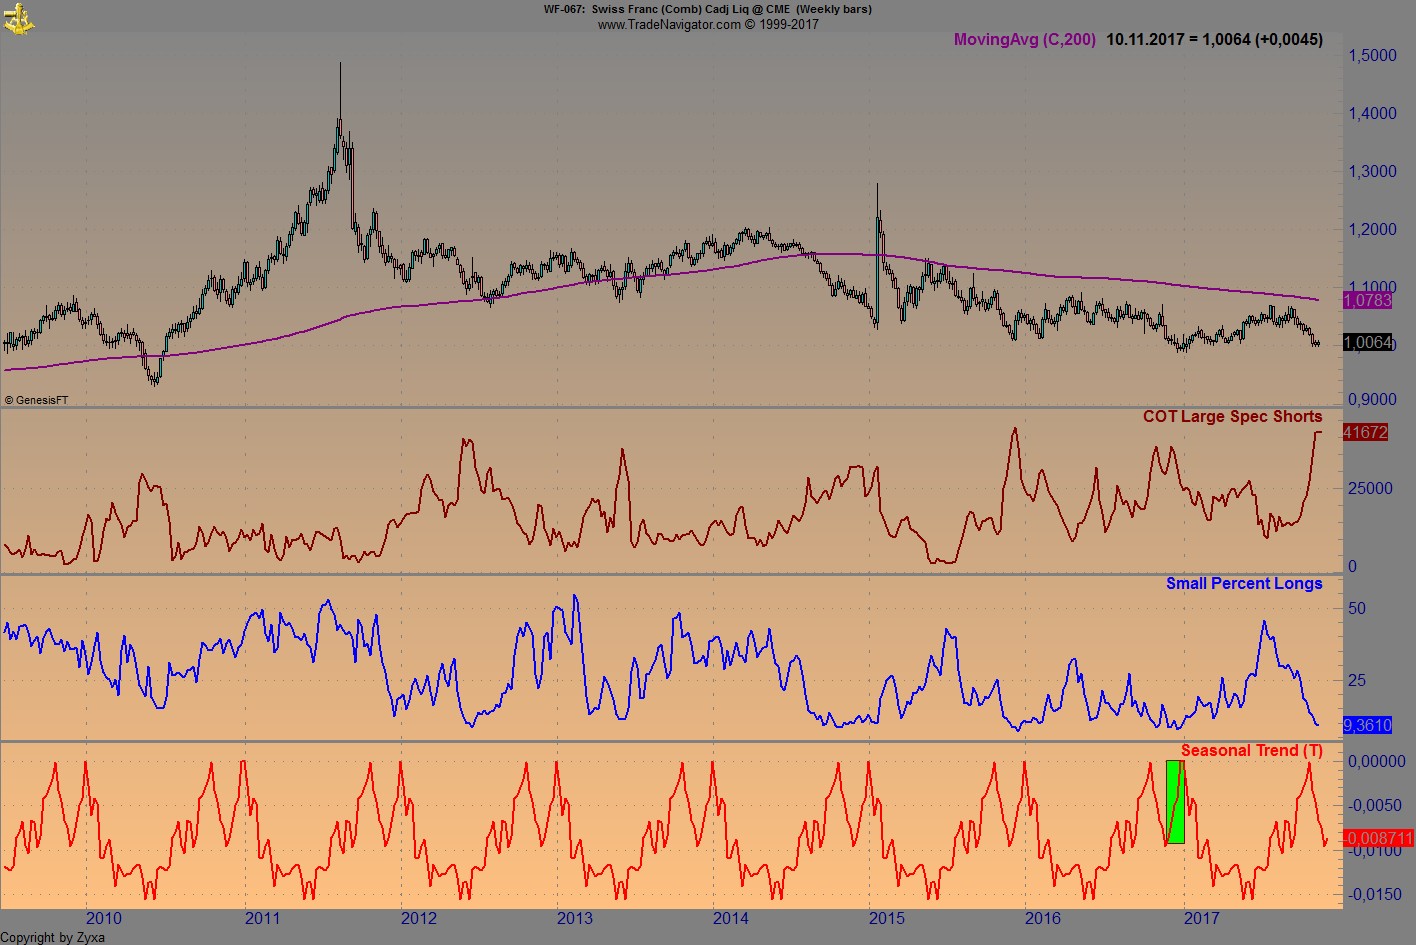
Task: Click the green highlighted box in Seasonal Trend
Action: click(x=1175, y=802)
